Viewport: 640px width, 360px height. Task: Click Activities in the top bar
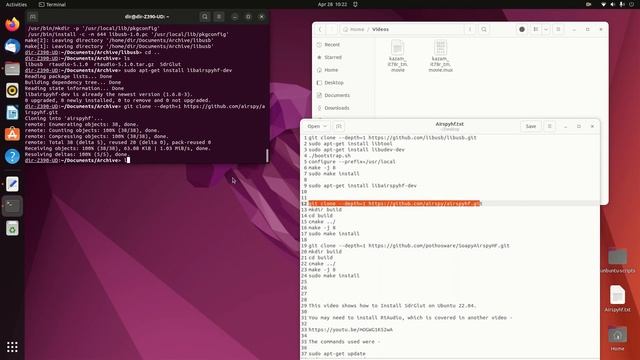16,4
